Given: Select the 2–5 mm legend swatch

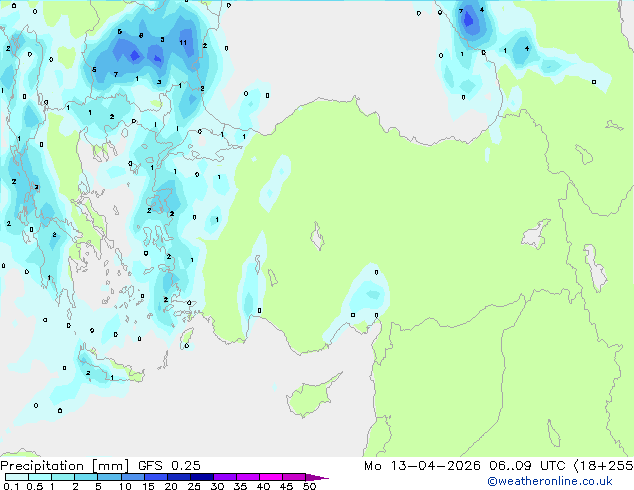Looking at the screenshot, I should pos(86,477).
